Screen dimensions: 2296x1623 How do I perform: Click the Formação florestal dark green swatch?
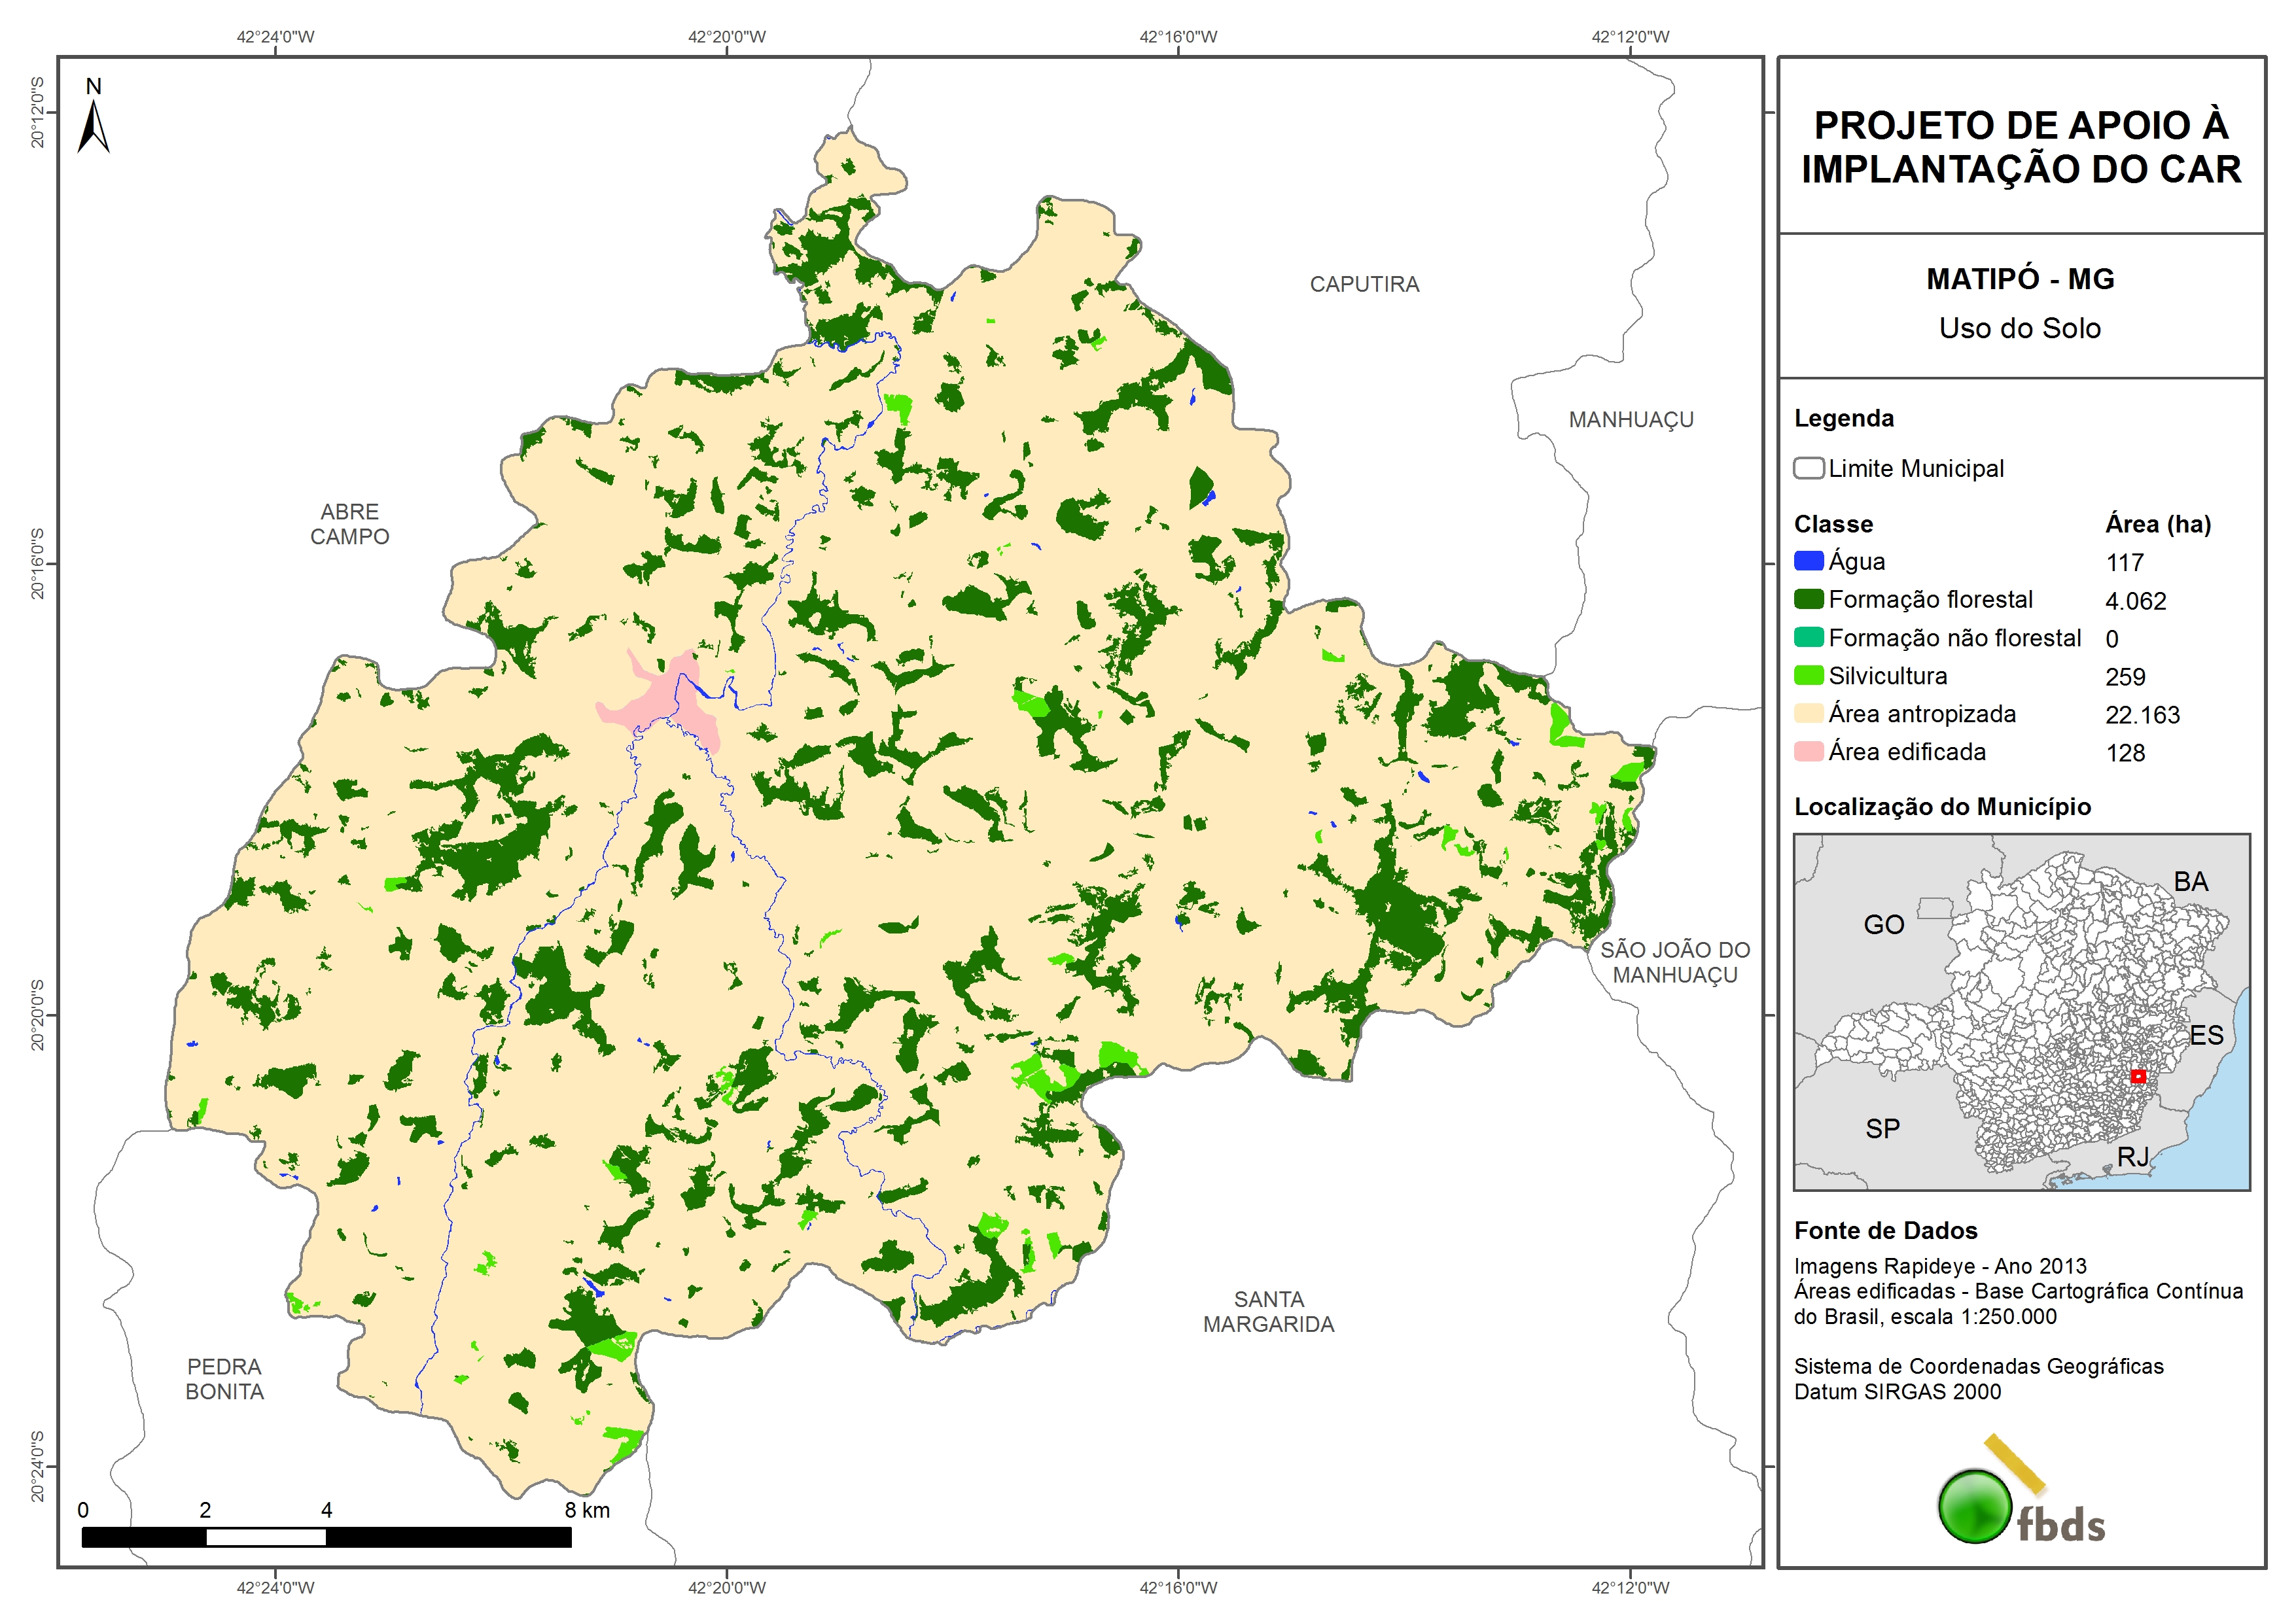click(1808, 599)
